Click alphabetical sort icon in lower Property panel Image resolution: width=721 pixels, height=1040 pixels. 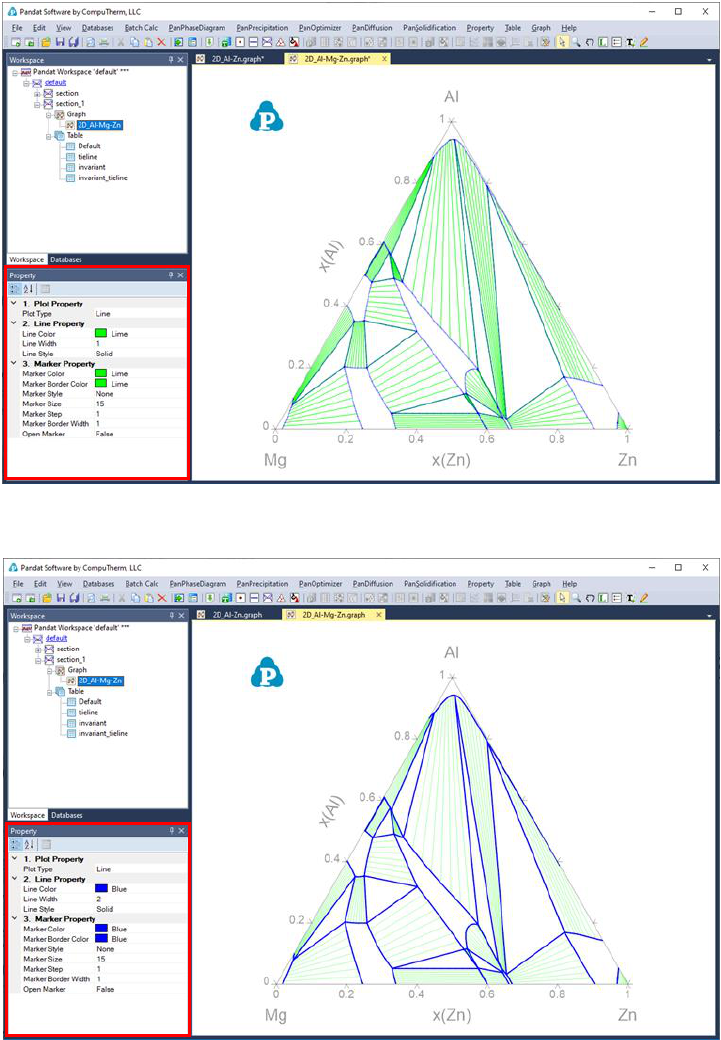point(28,844)
